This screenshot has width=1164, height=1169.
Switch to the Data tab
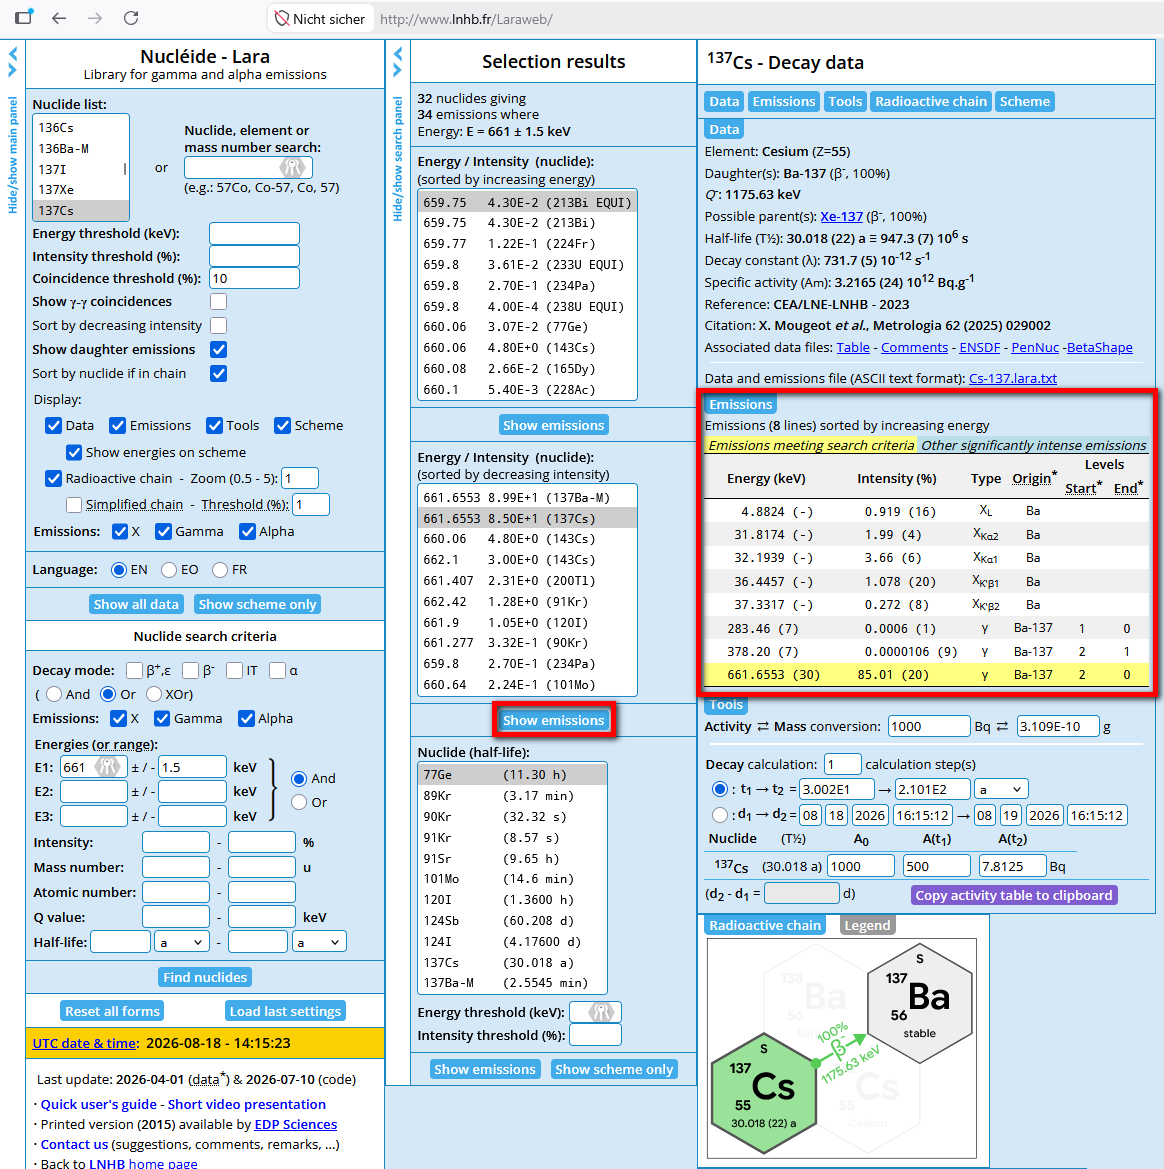(723, 101)
